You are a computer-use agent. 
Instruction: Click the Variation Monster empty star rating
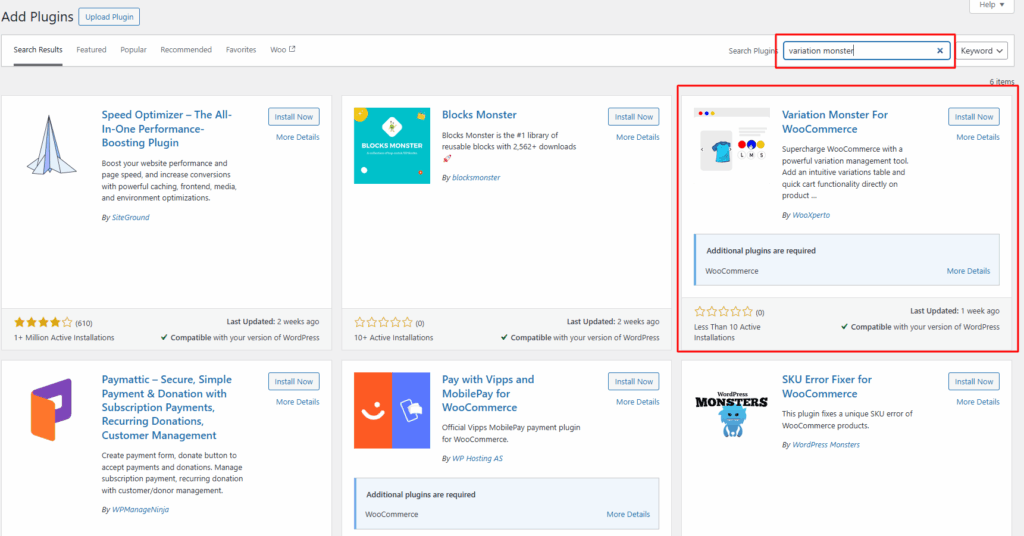[724, 312]
